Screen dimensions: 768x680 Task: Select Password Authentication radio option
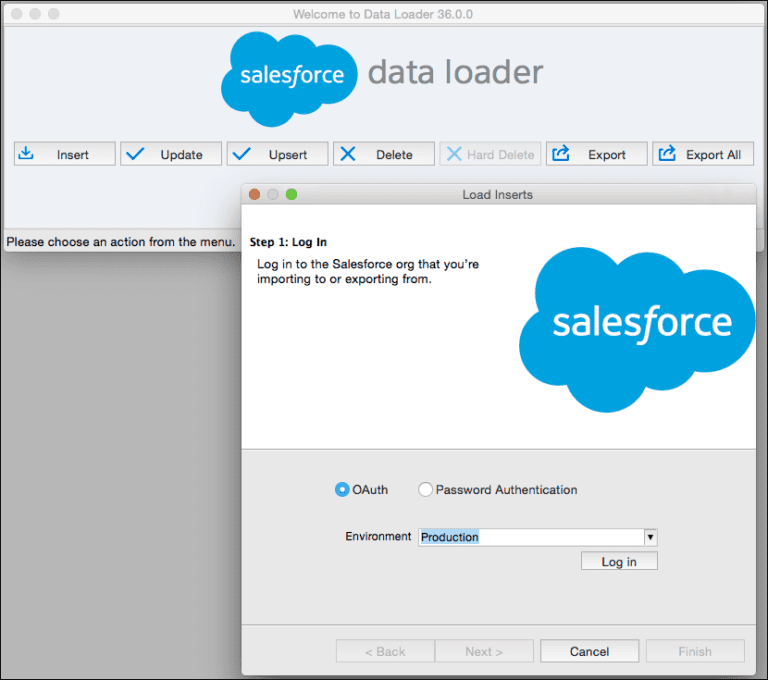coord(425,489)
